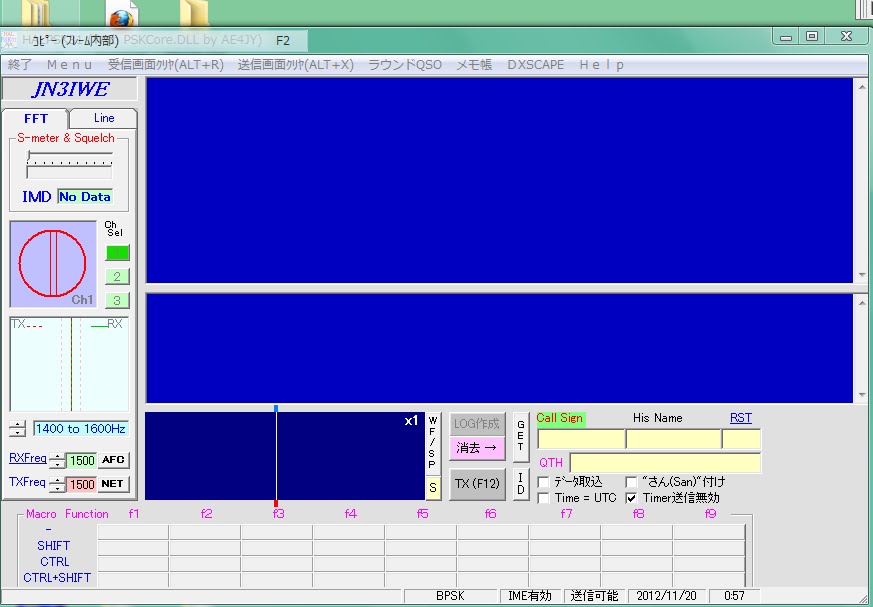This screenshot has height=607, width=873.
Task: Click the Ch1 phase scope display
Action: pos(53,264)
